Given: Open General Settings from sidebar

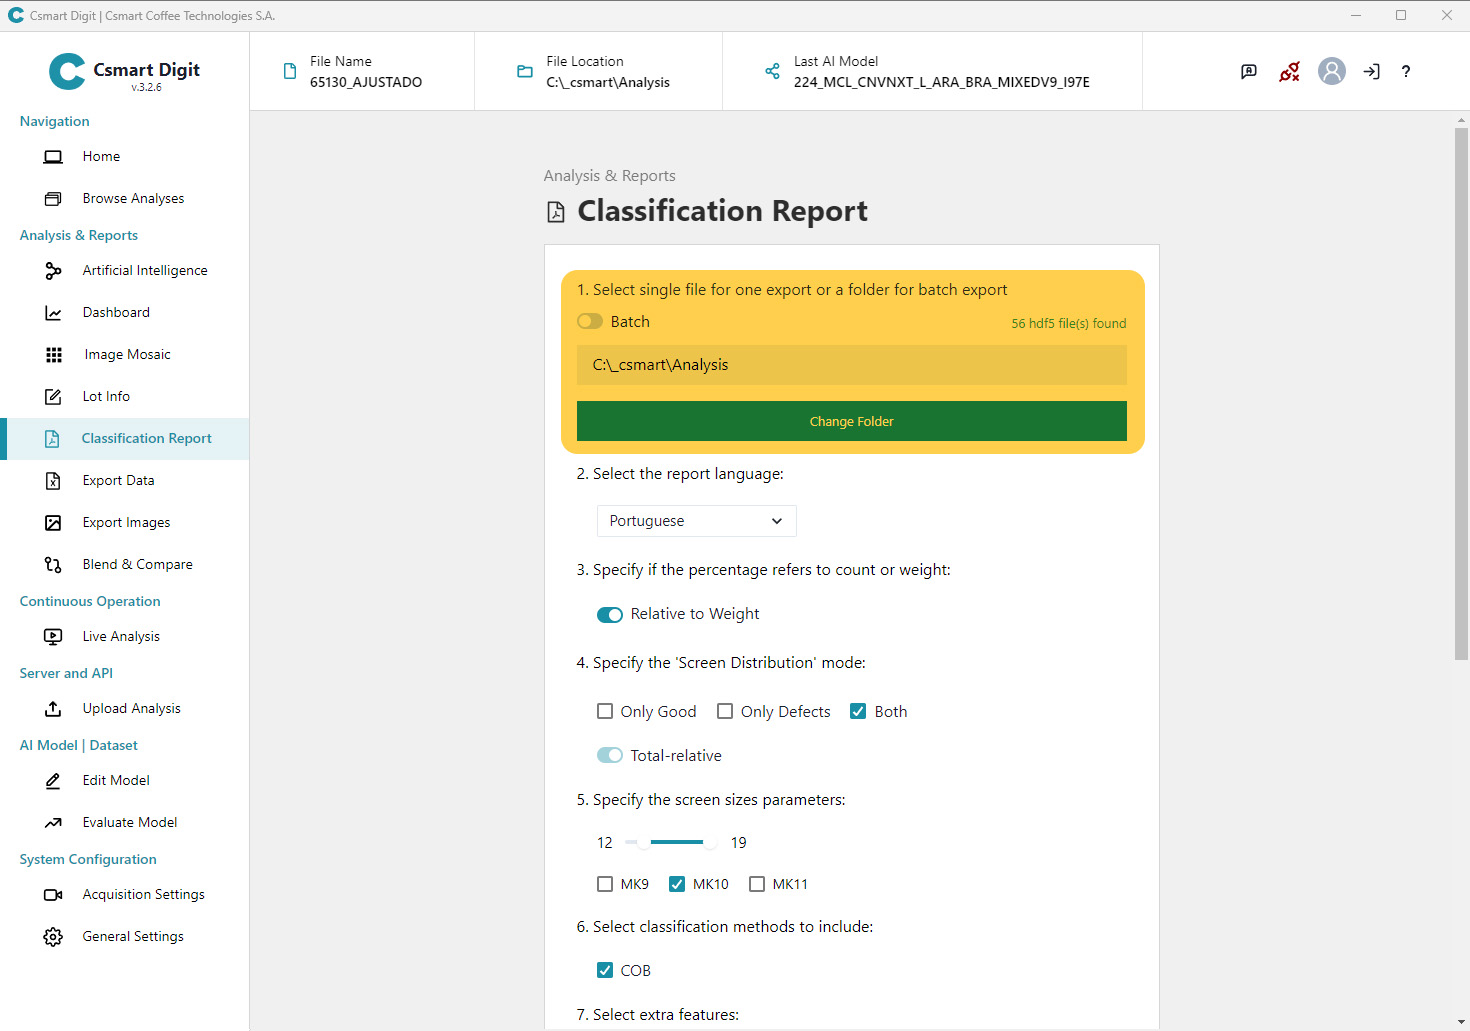Looking at the screenshot, I should (x=133, y=937).
